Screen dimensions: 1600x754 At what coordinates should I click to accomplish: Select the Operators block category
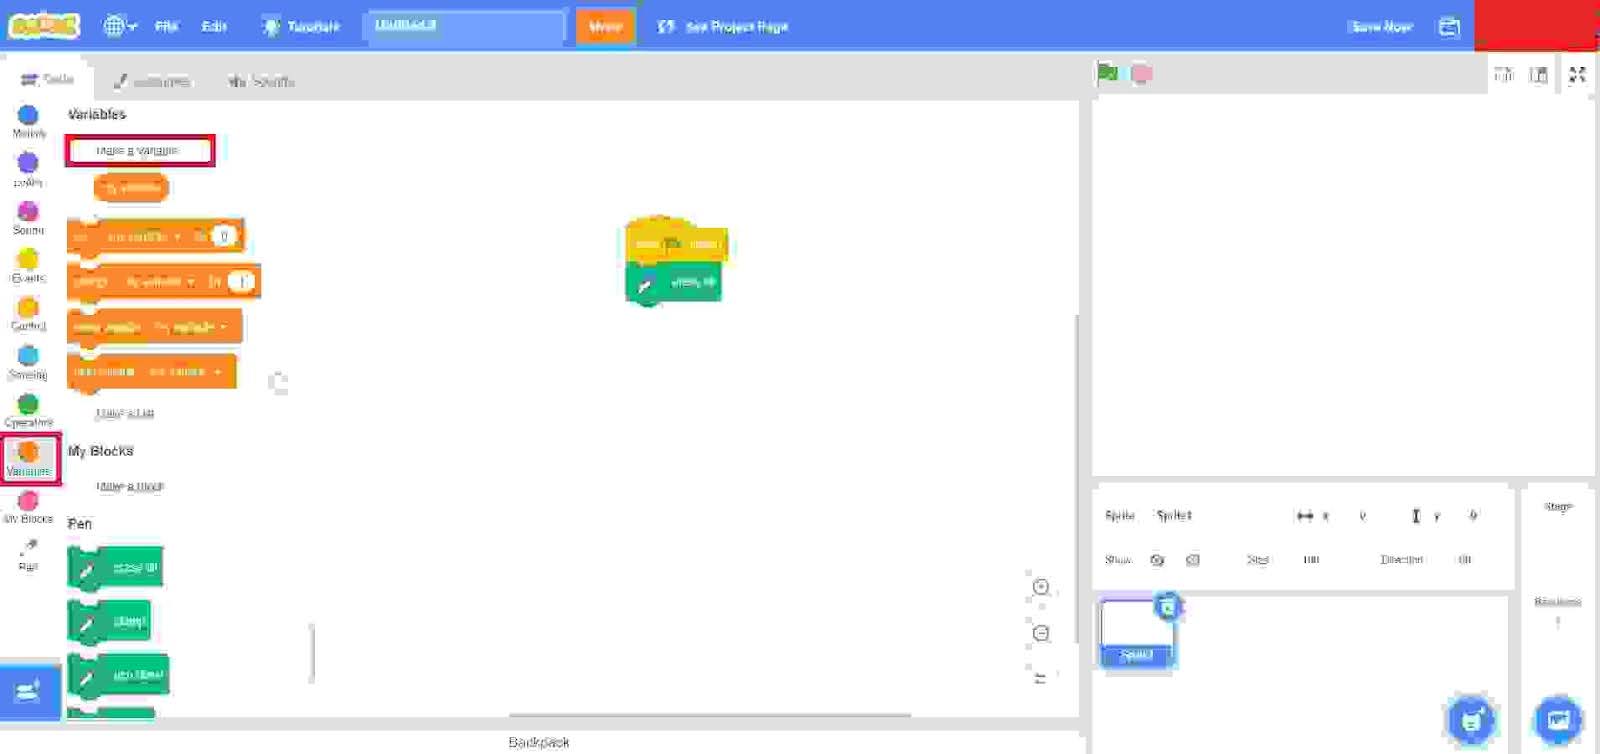pyautogui.click(x=28, y=410)
